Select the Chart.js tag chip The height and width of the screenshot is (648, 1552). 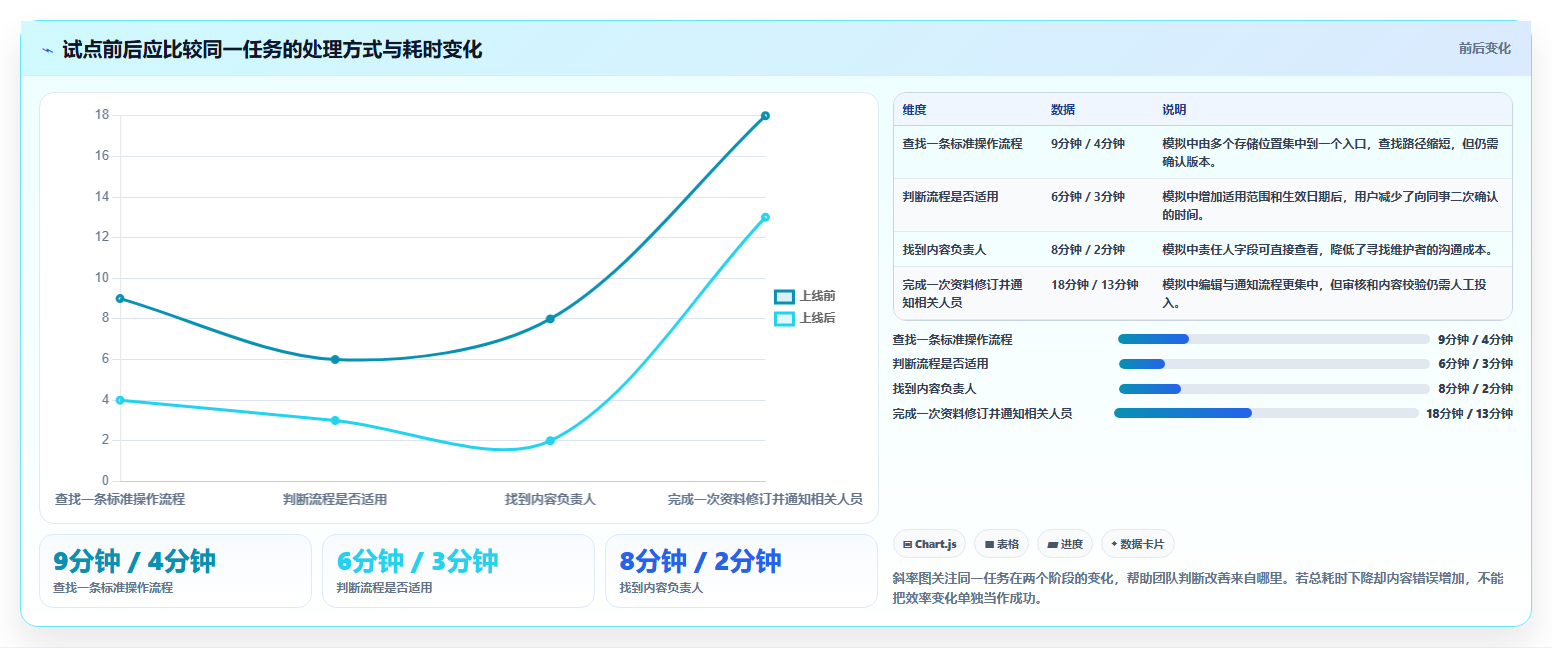[x=929, y=544]
